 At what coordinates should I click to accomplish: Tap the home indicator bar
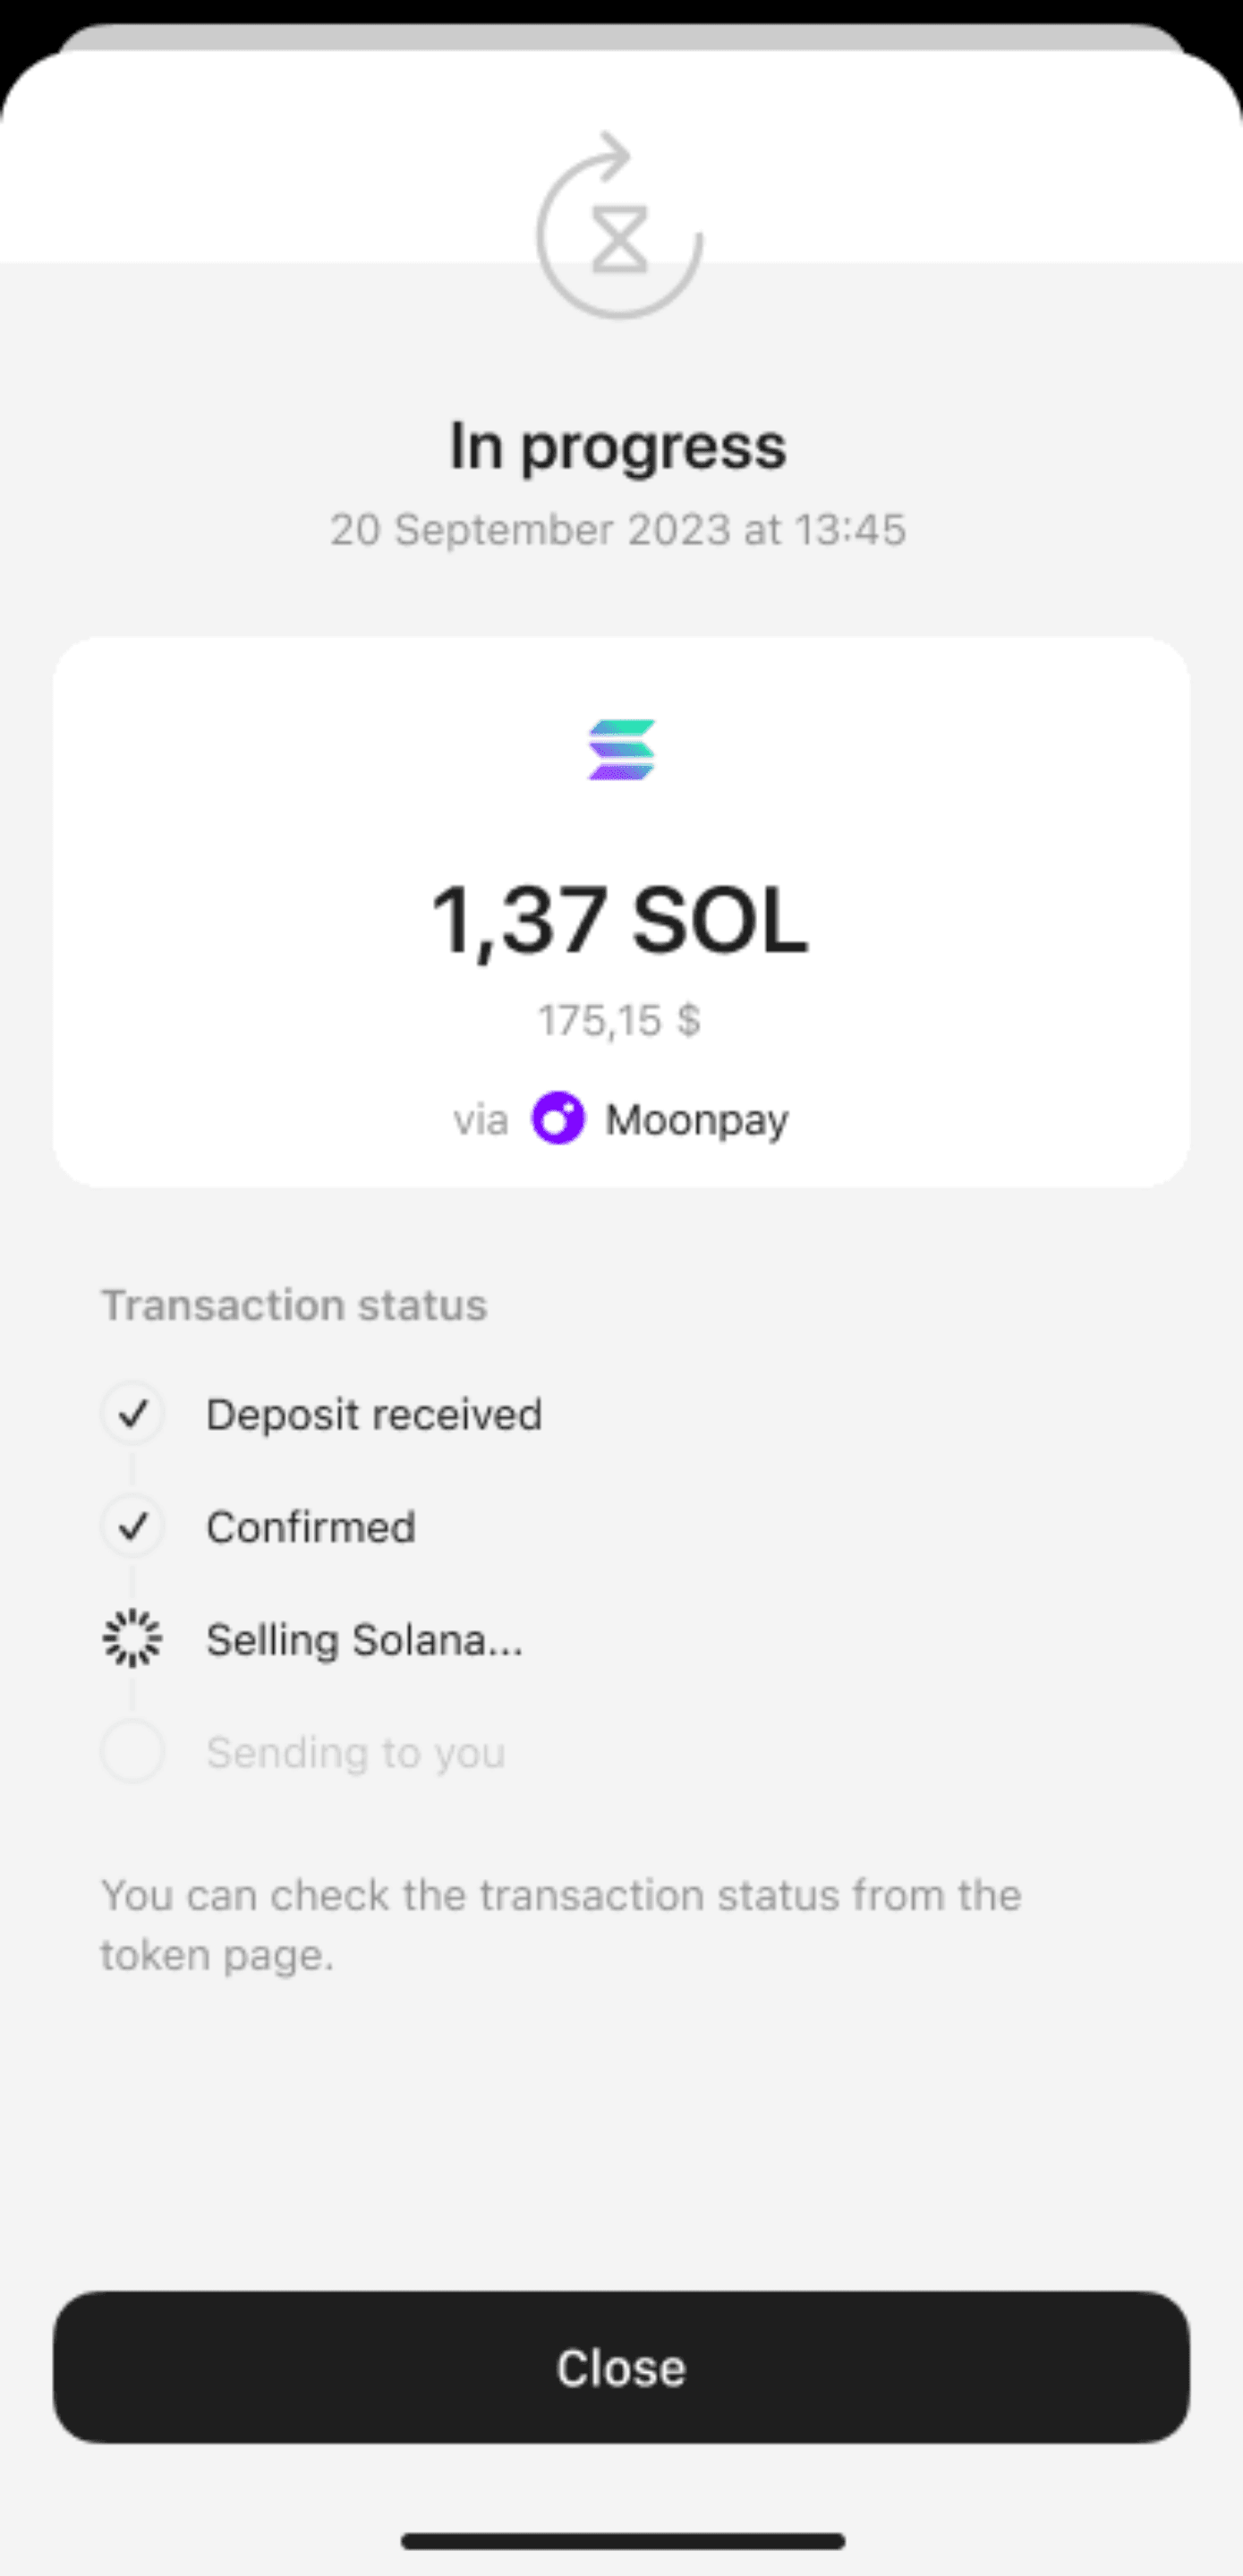tap(622, 2541)
